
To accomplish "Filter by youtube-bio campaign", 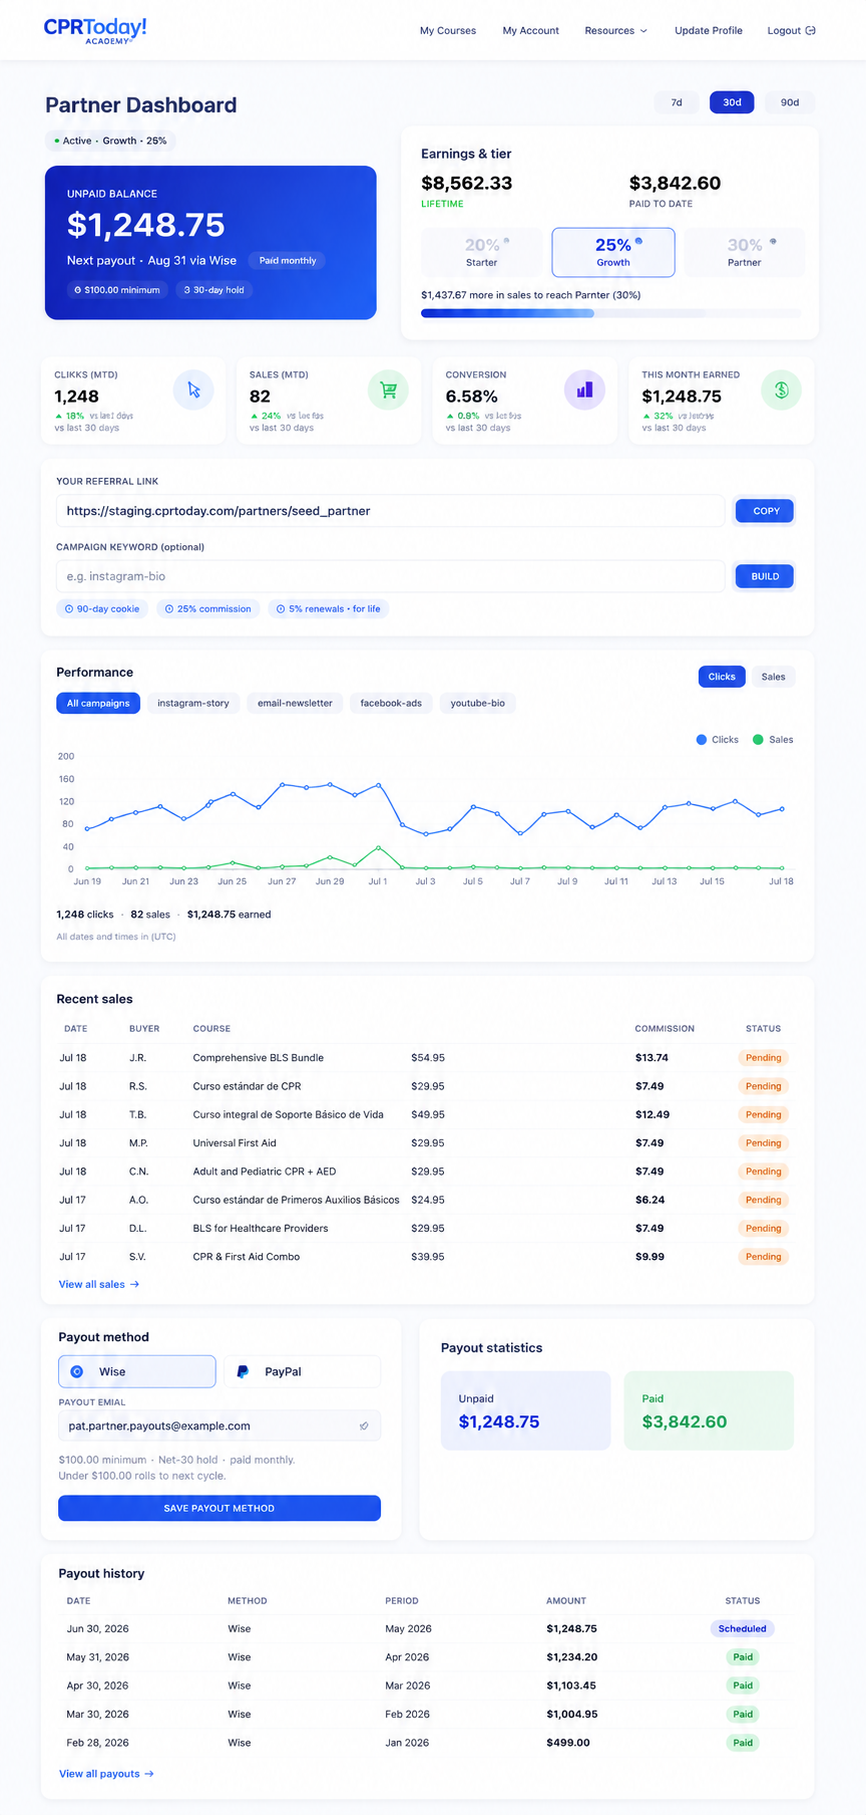I will pyautogui.click(x=478, y=703).
